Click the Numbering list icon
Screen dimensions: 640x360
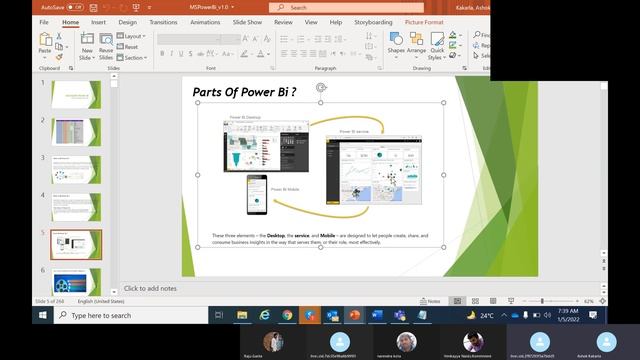click(x=301, y=39)
